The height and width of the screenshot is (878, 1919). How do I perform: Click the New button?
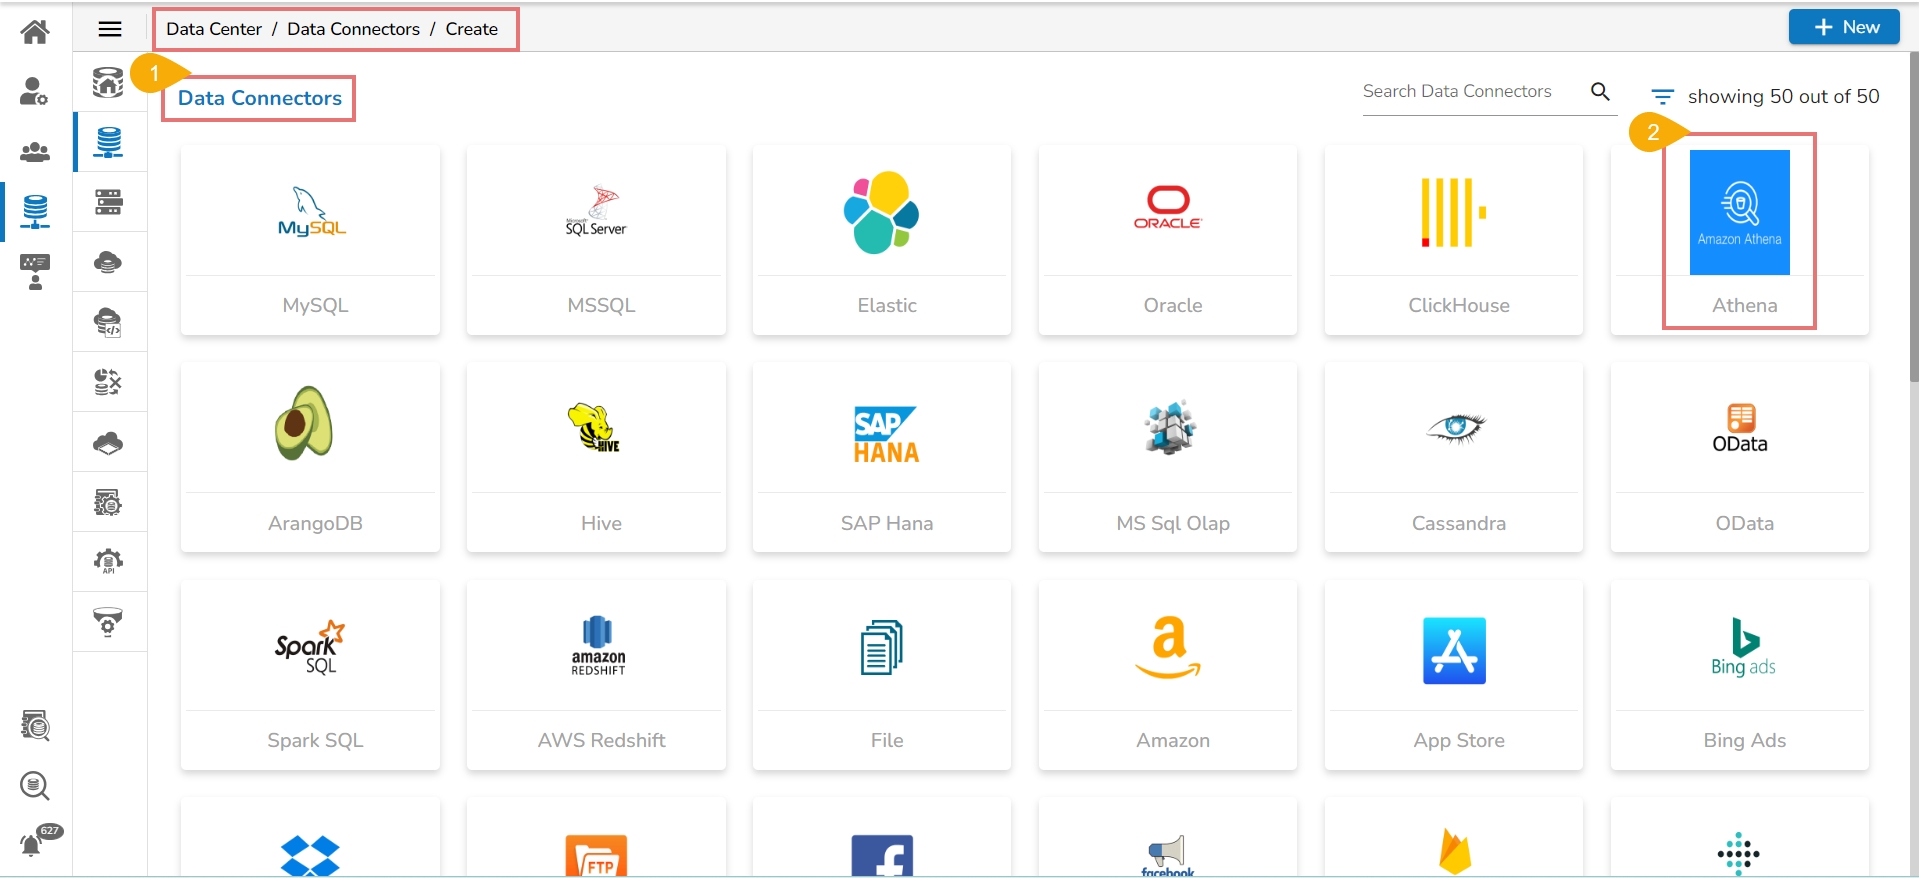(1844, 27)
